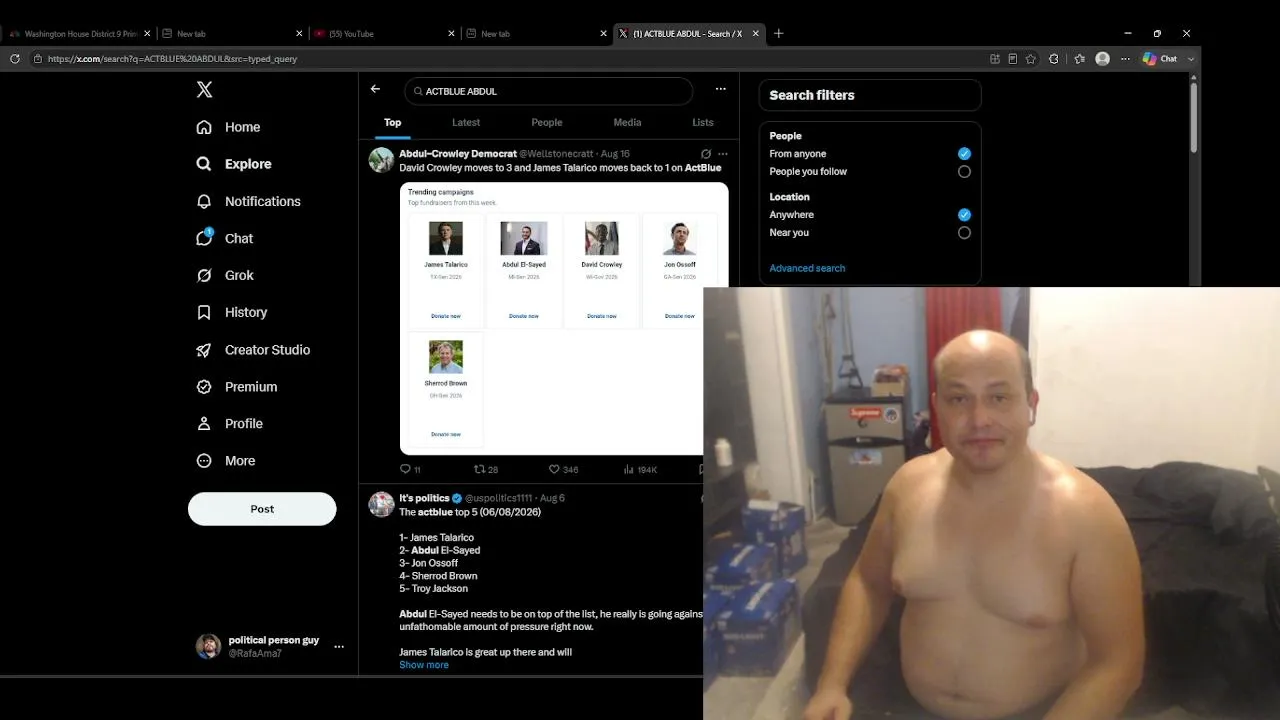Switch to the Top results tab
This screenshot has width=1280, height=720.
[x=392, y=123]
